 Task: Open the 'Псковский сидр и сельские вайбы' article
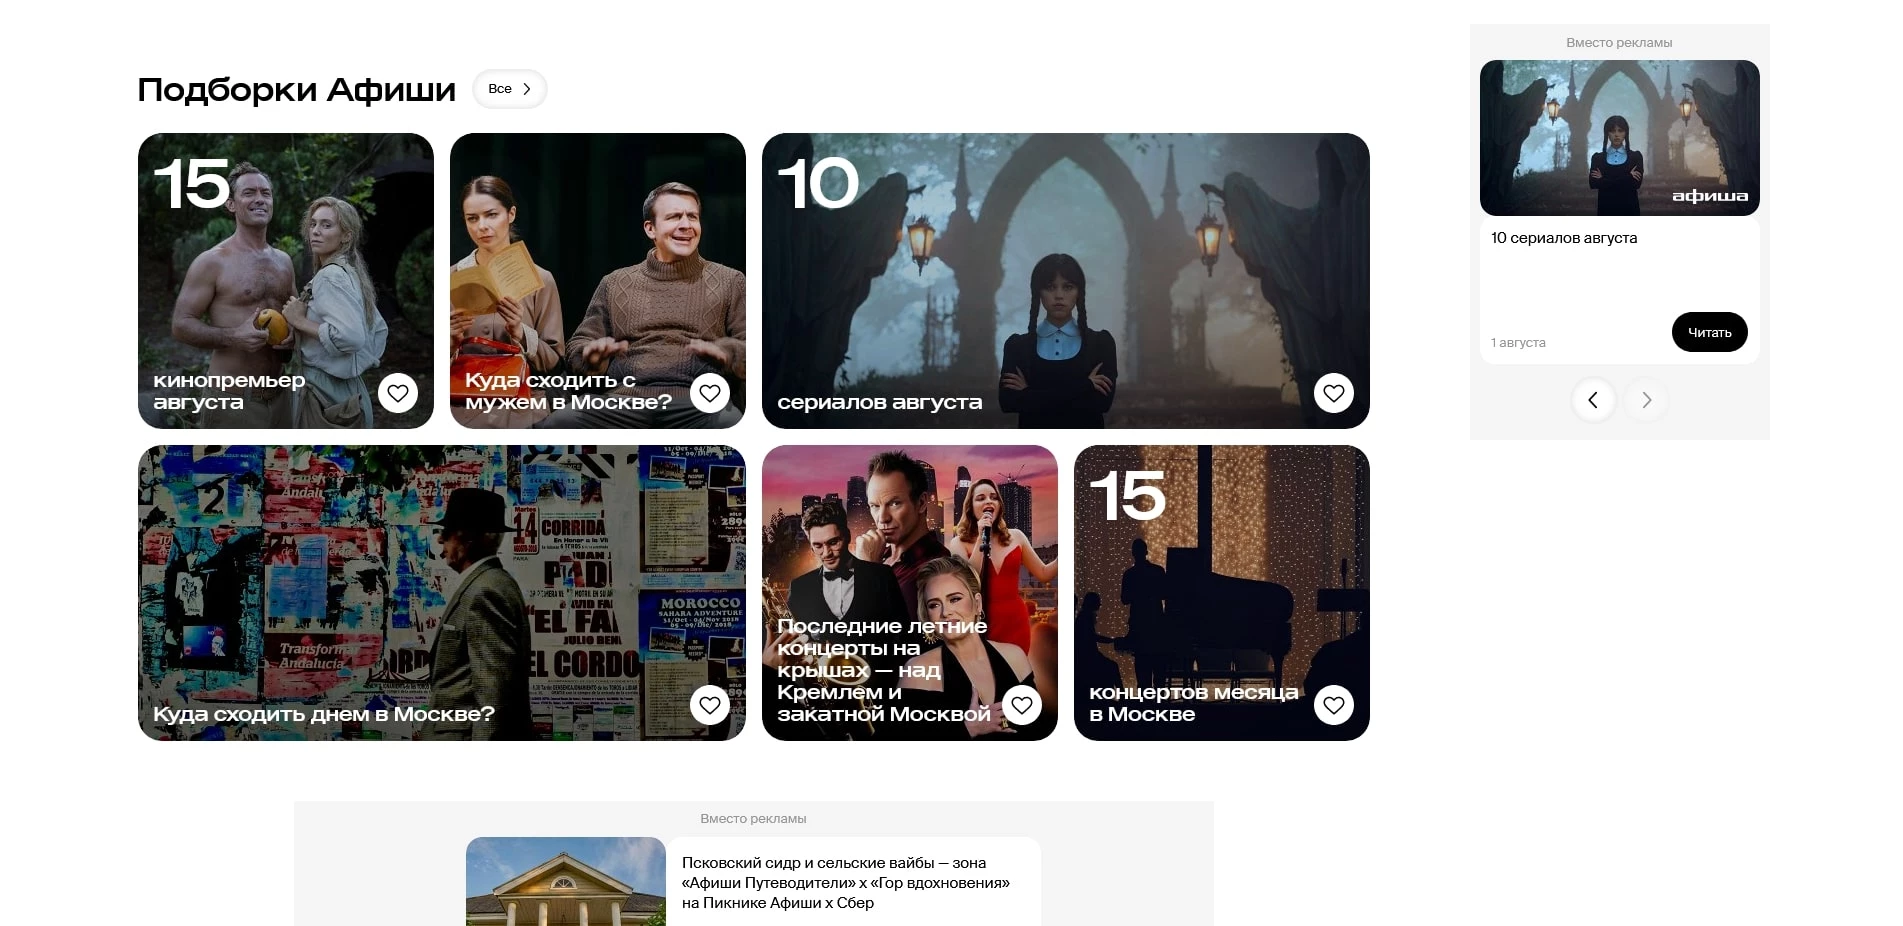tap(846, 882)
